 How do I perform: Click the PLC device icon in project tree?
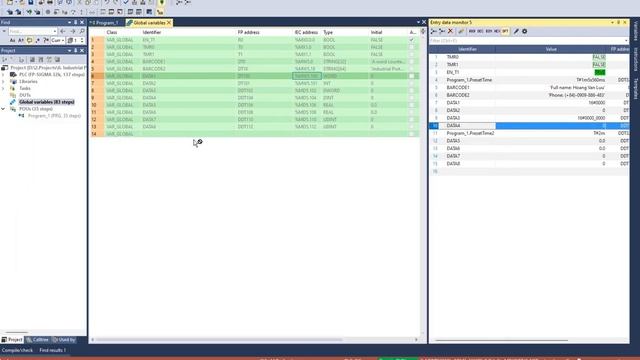pyautogui.click(x=13, y=75)
